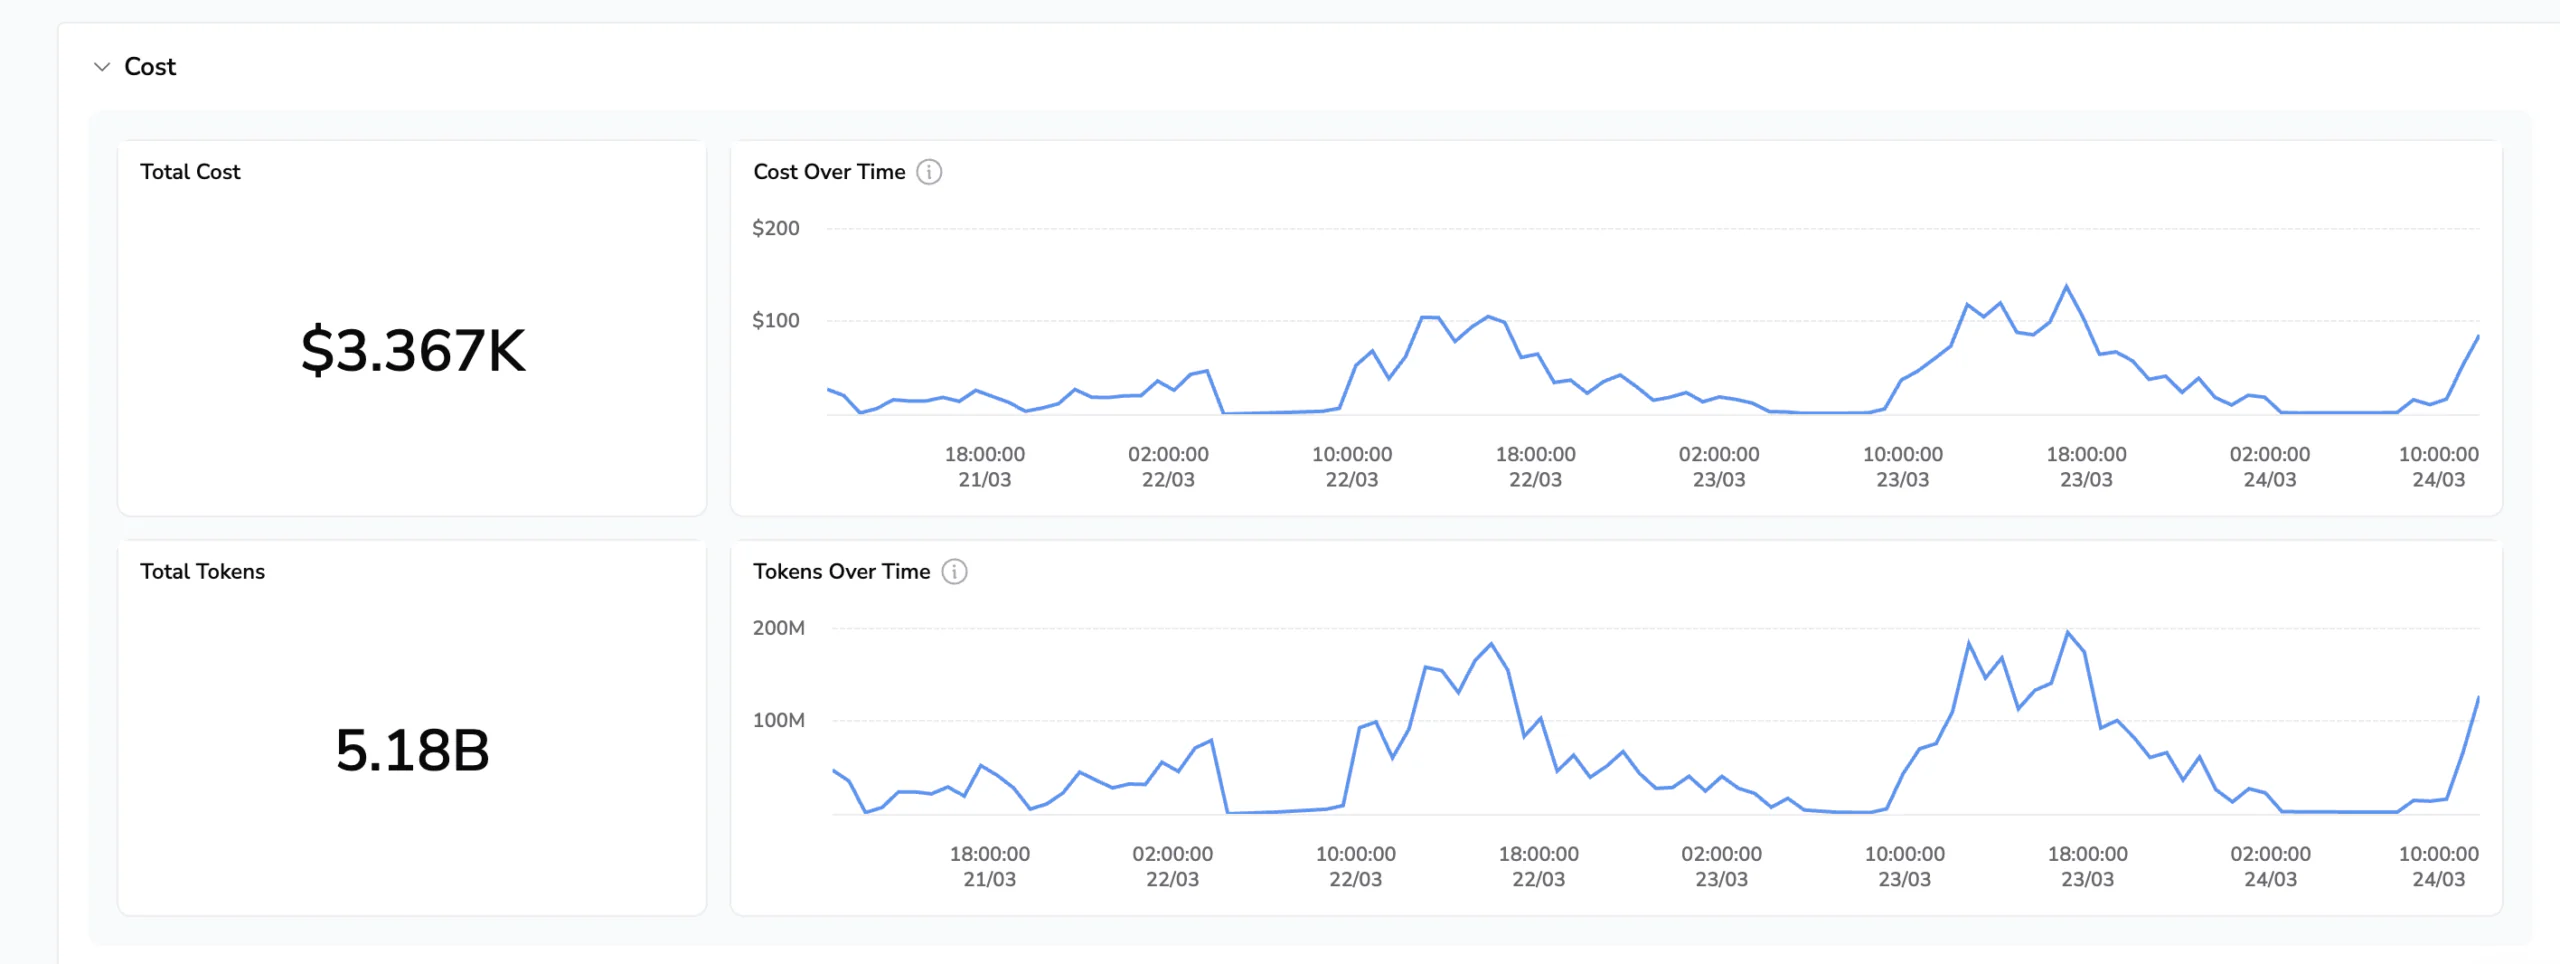The height and width of the screenshot is (964, 2560).
Task: Click the $100 label on the cost axis
Action: (x=776, y=321)
